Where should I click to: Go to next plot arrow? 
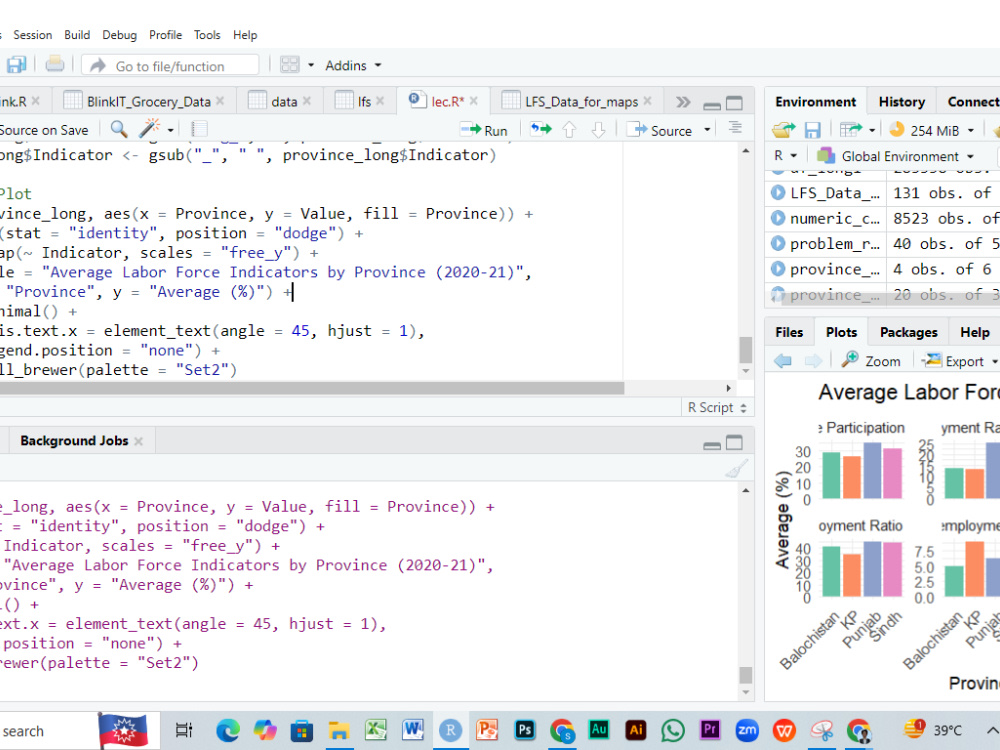pyautogui.click(x=813, y=361)
